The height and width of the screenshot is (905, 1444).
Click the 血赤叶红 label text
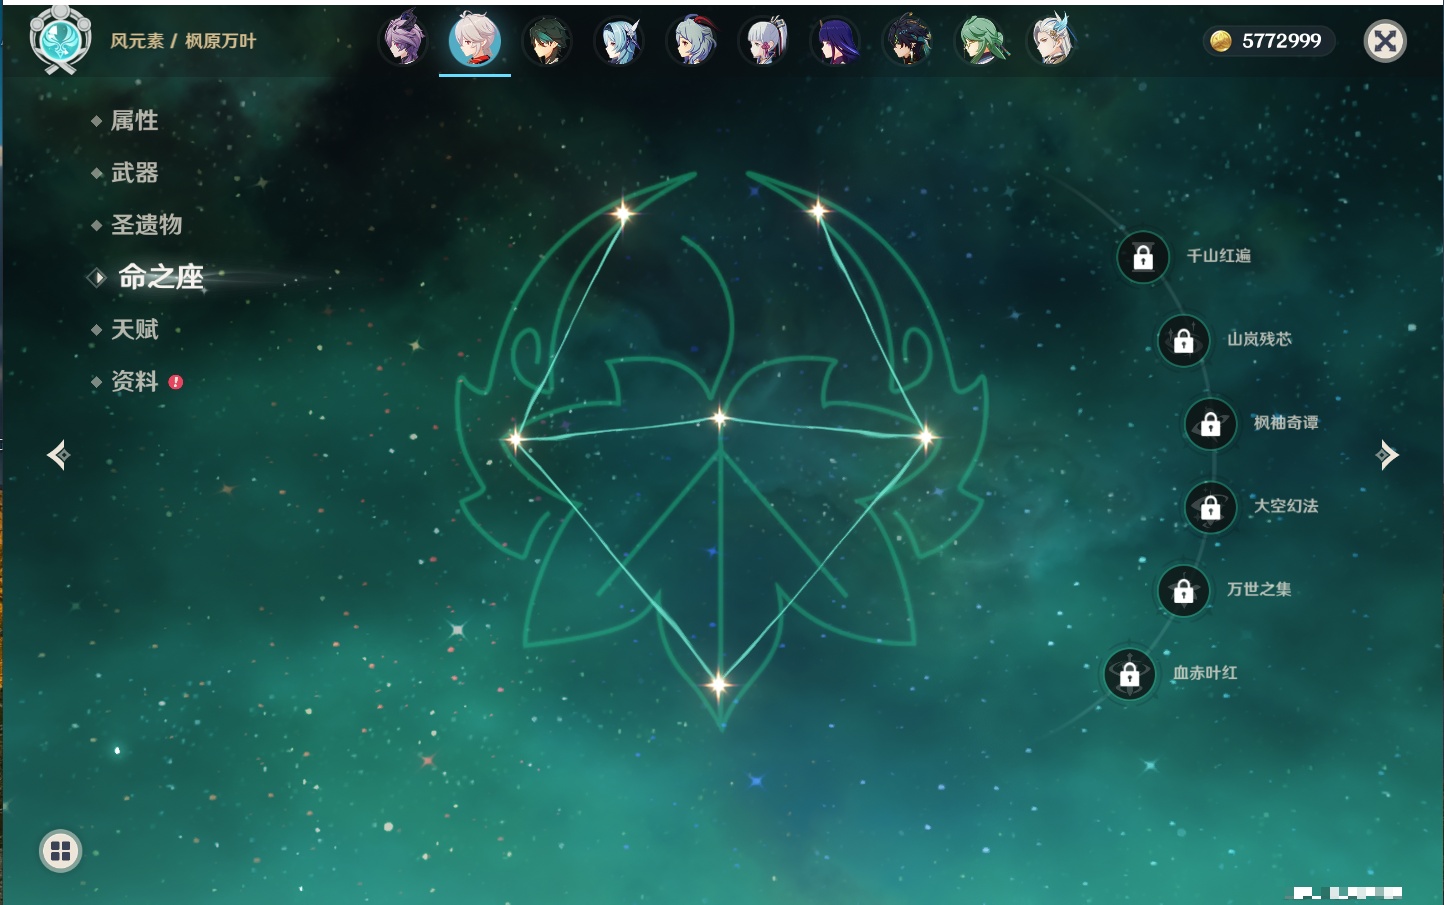click(x=1205, y=673)
